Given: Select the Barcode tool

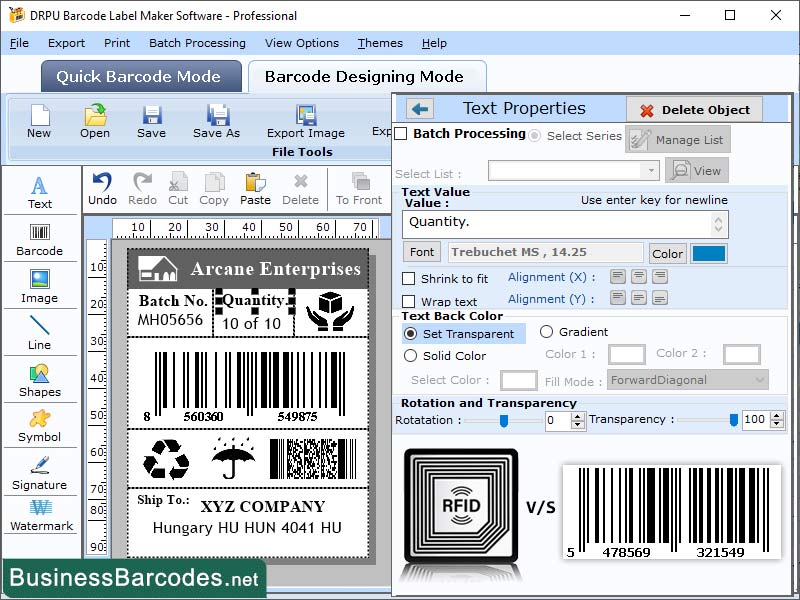Looking at the screenshot, I should pos(40,240).
